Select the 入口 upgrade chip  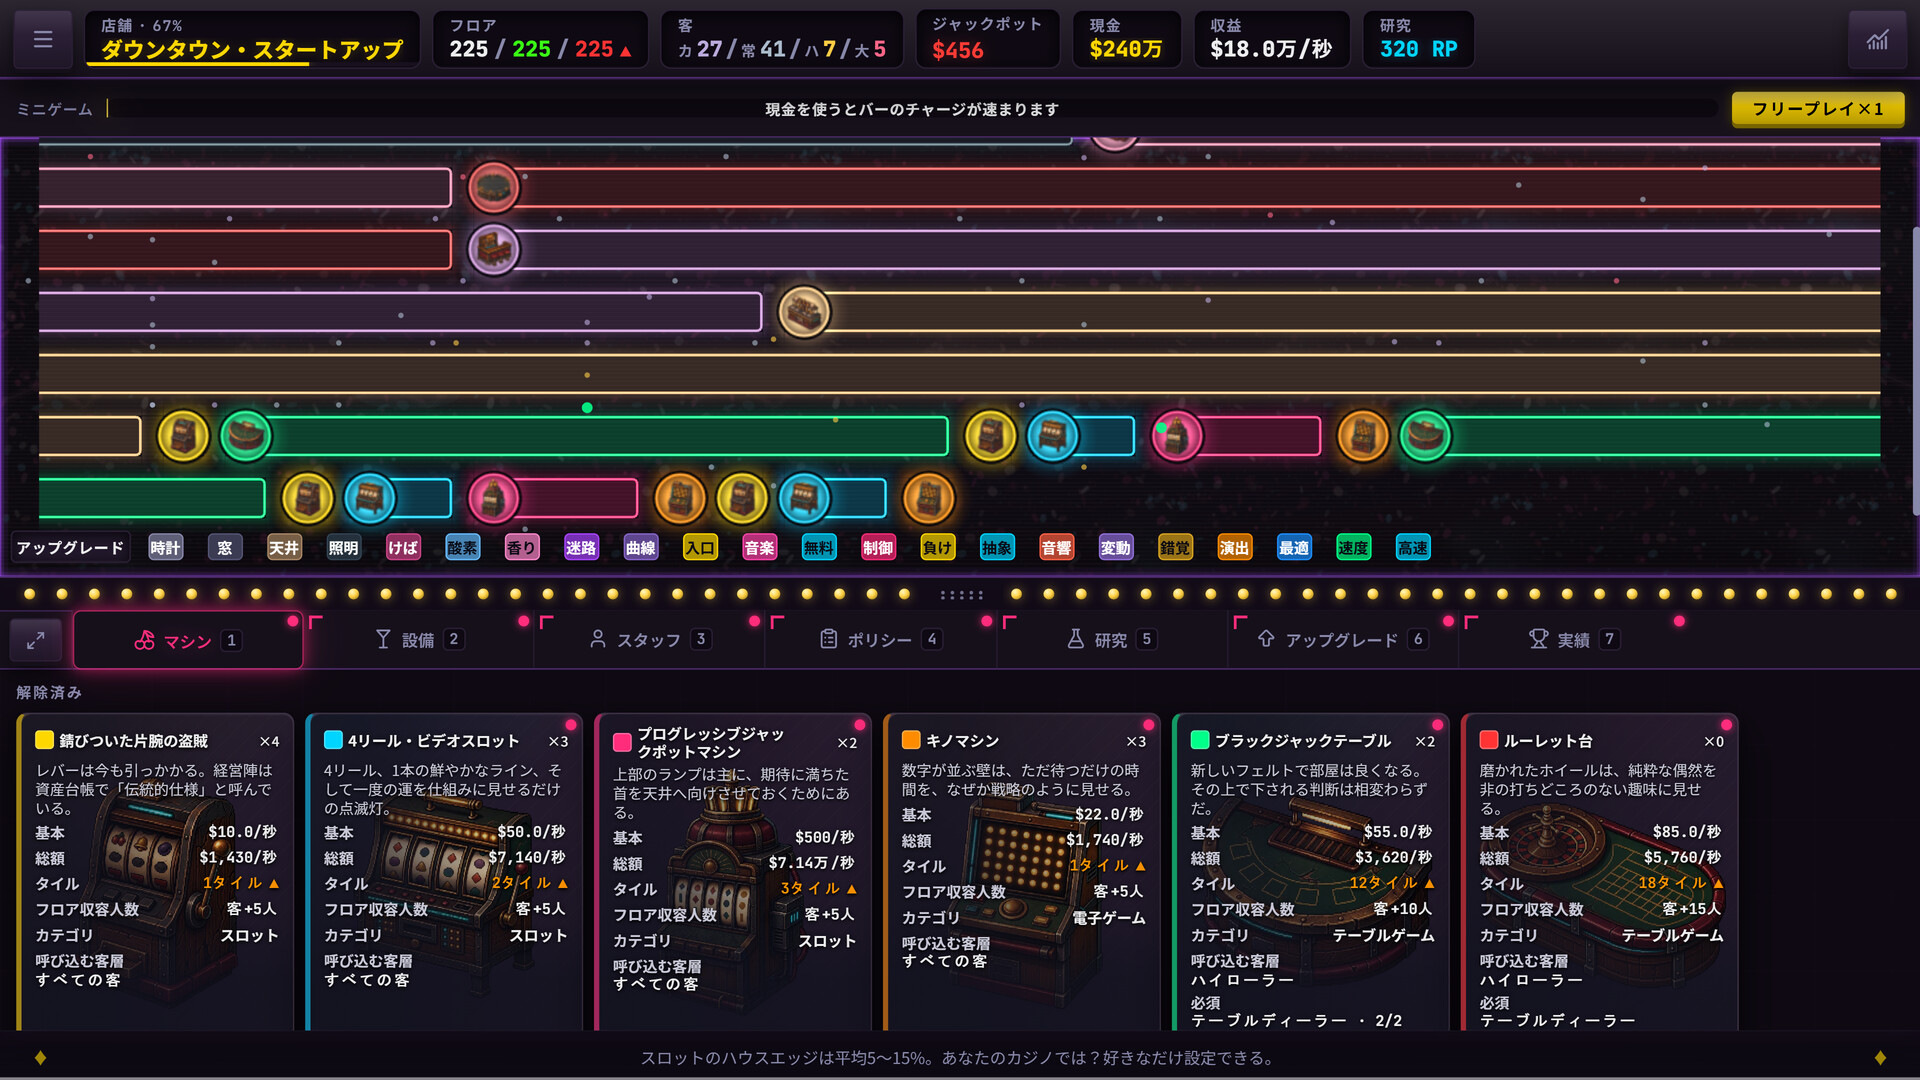[700, 547]
